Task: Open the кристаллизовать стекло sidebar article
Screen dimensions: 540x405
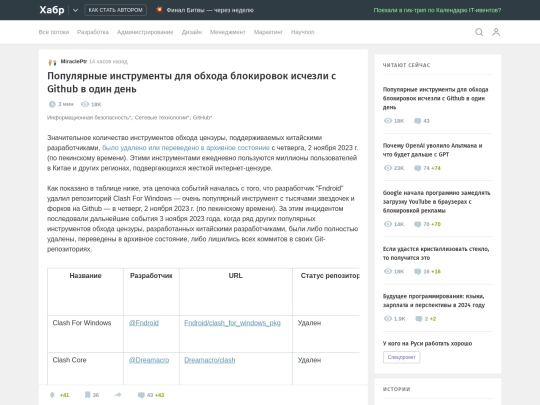Action: (436, 253)
